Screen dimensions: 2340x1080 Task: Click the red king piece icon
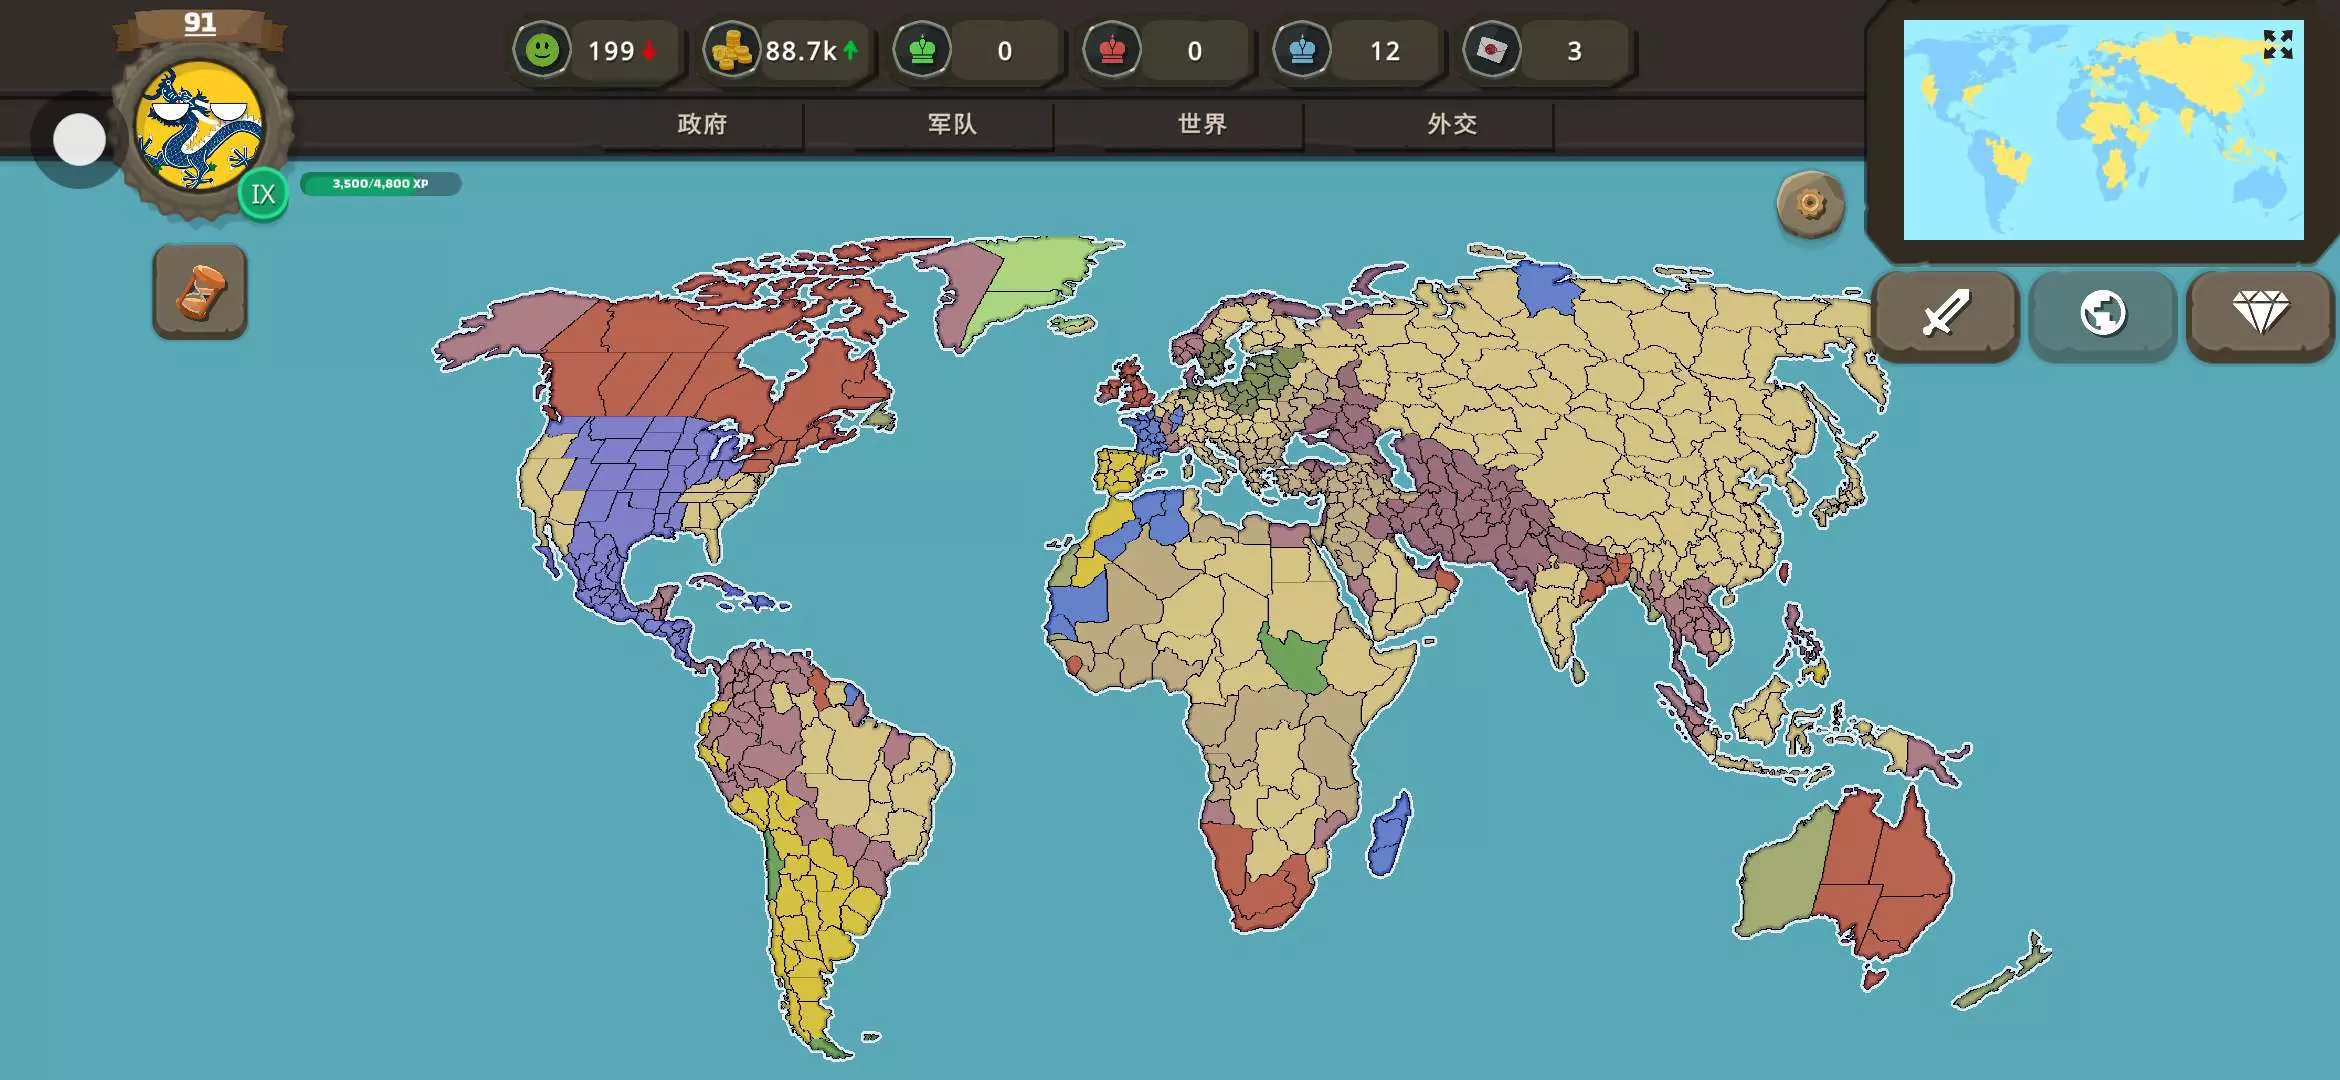tap(1112, 50)
